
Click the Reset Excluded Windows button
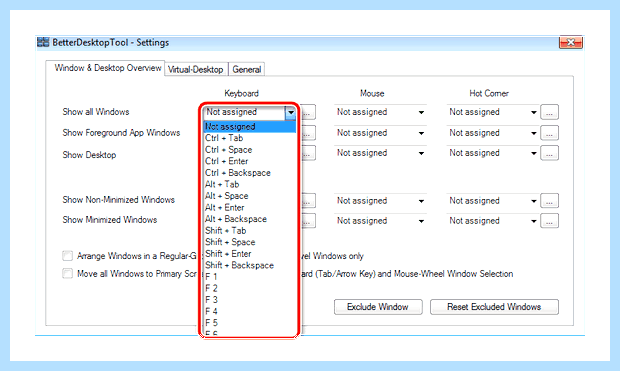coord(494,307)
